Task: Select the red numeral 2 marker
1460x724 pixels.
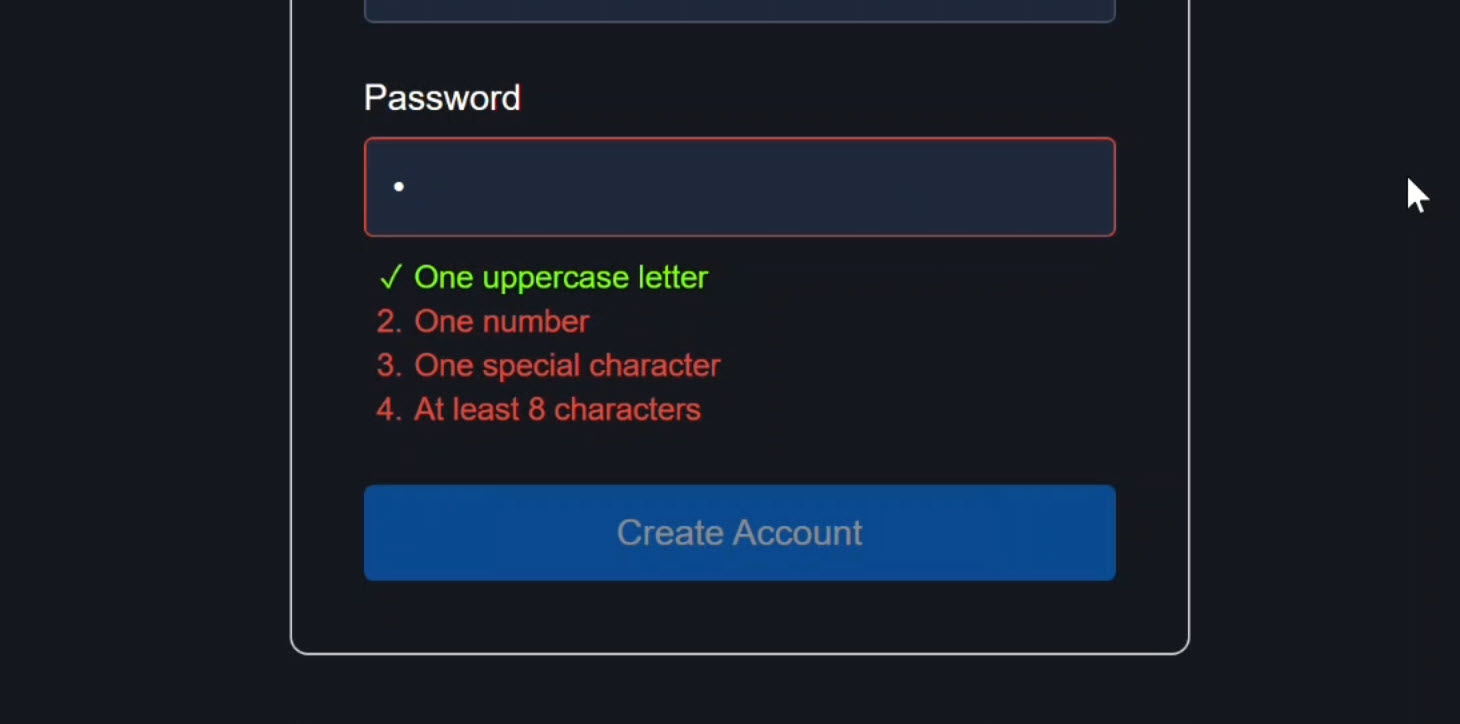Action: point(387,321)
